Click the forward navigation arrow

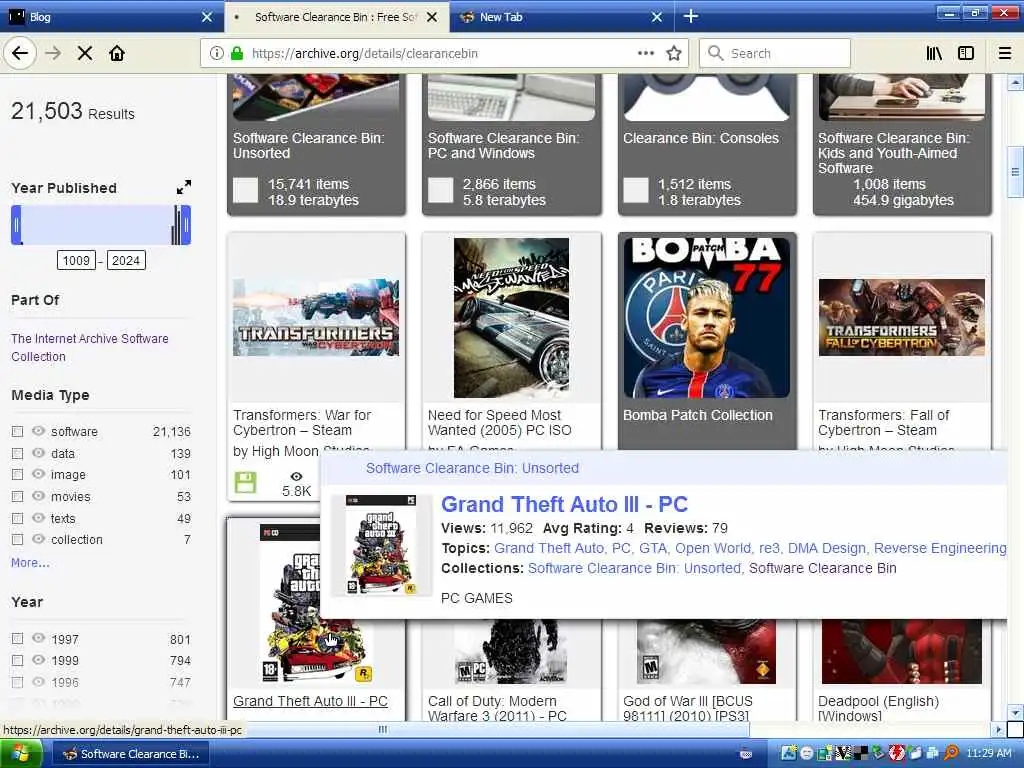(53, 54)
